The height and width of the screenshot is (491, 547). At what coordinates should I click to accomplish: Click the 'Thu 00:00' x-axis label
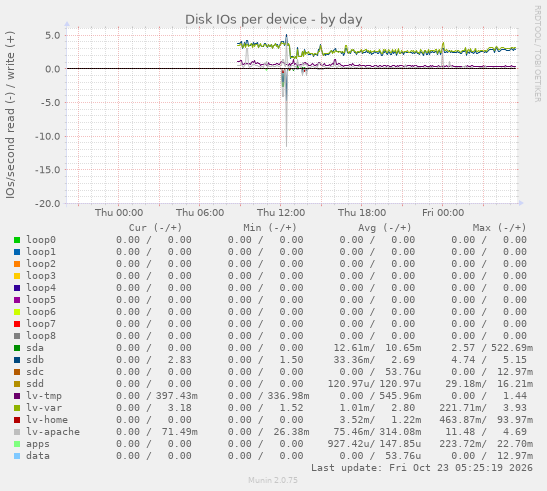tap(119, 213)
